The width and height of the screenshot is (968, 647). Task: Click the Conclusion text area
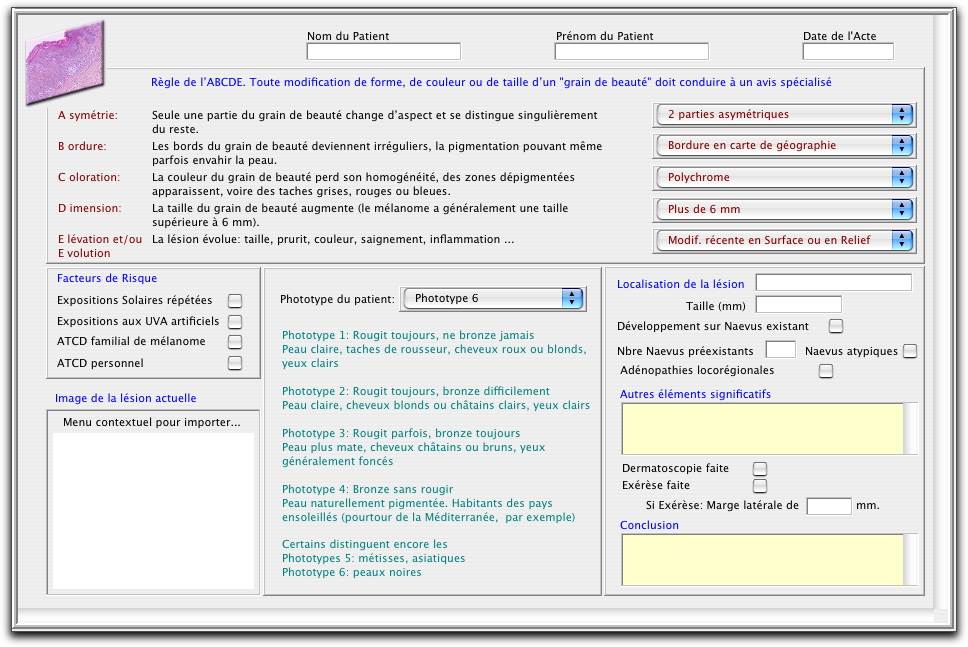(762, 560)
